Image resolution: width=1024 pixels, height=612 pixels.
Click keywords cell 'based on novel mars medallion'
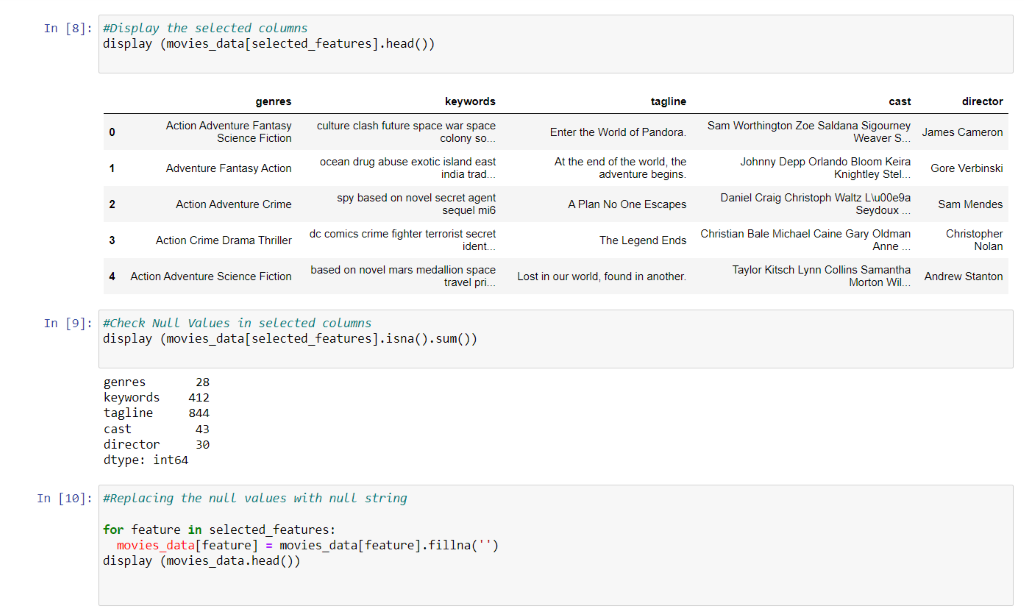403,276
